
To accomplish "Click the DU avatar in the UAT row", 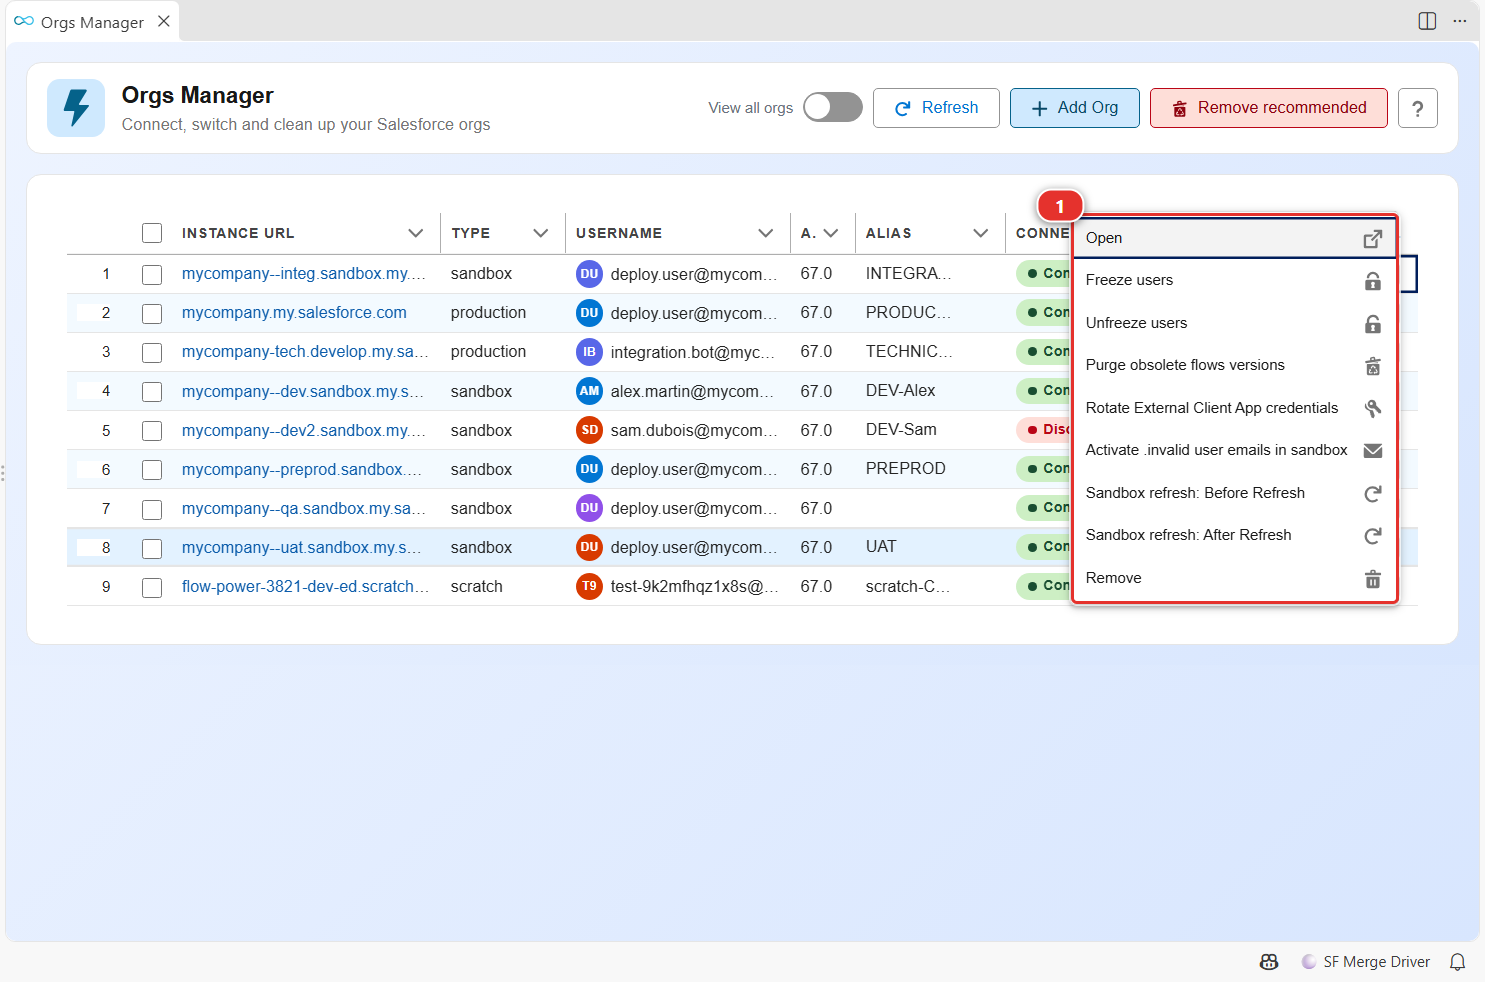I will [589, 547].
